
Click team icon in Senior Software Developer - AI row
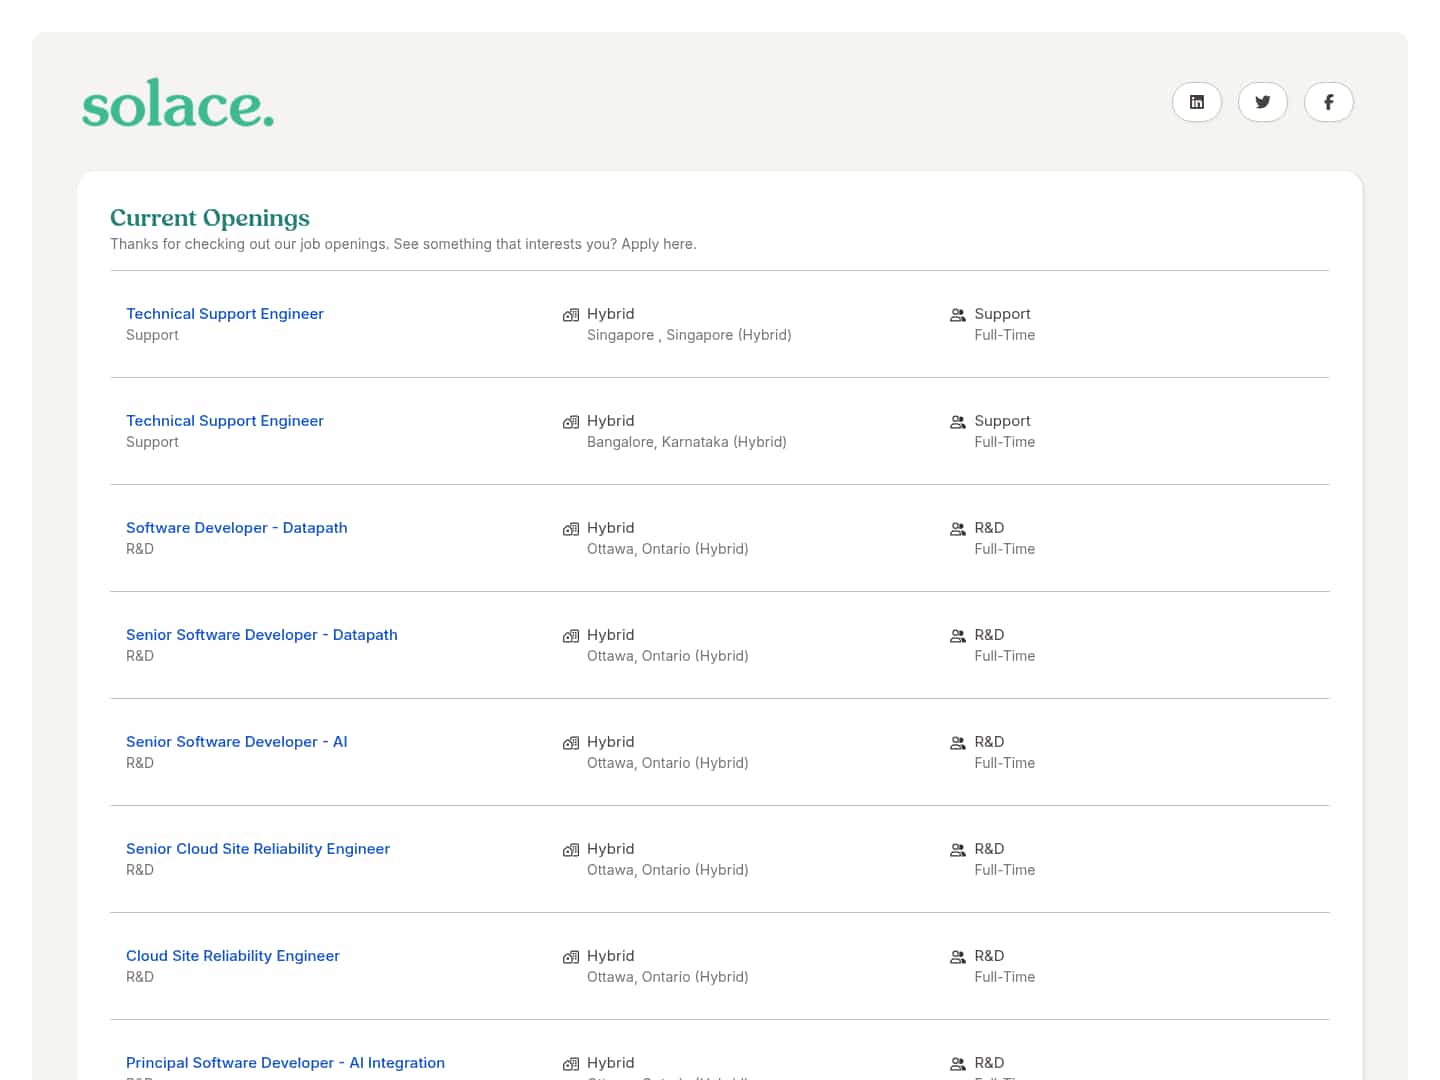958,743
